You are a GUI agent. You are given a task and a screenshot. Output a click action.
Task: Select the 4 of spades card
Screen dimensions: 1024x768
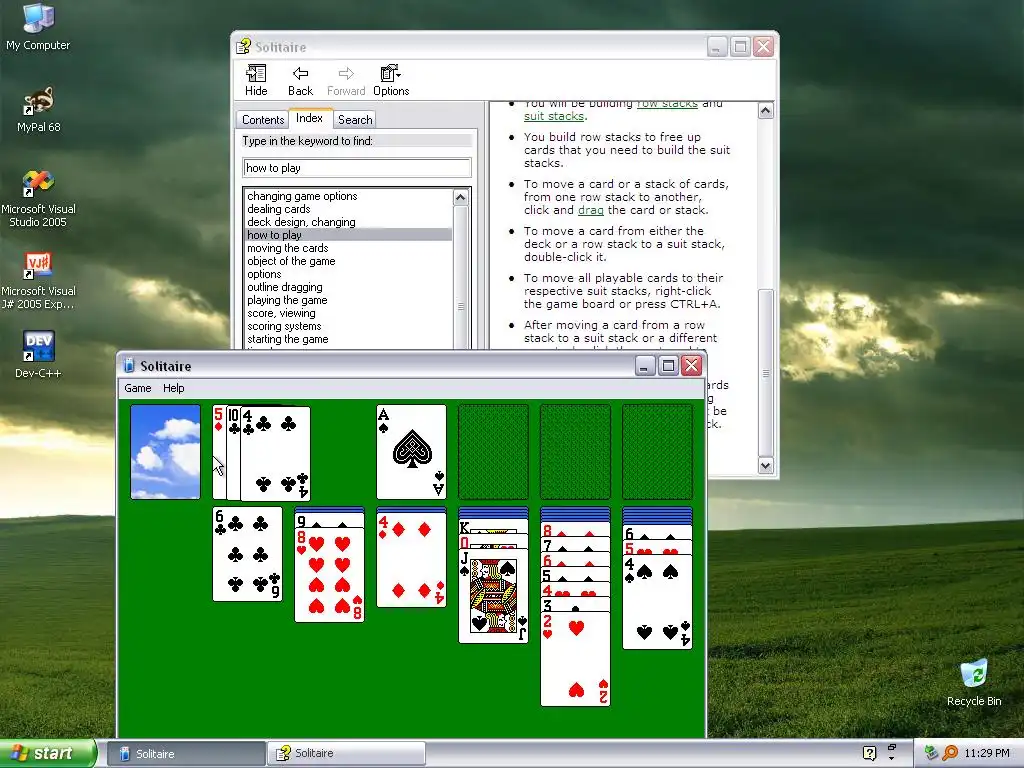coord(658,601)
